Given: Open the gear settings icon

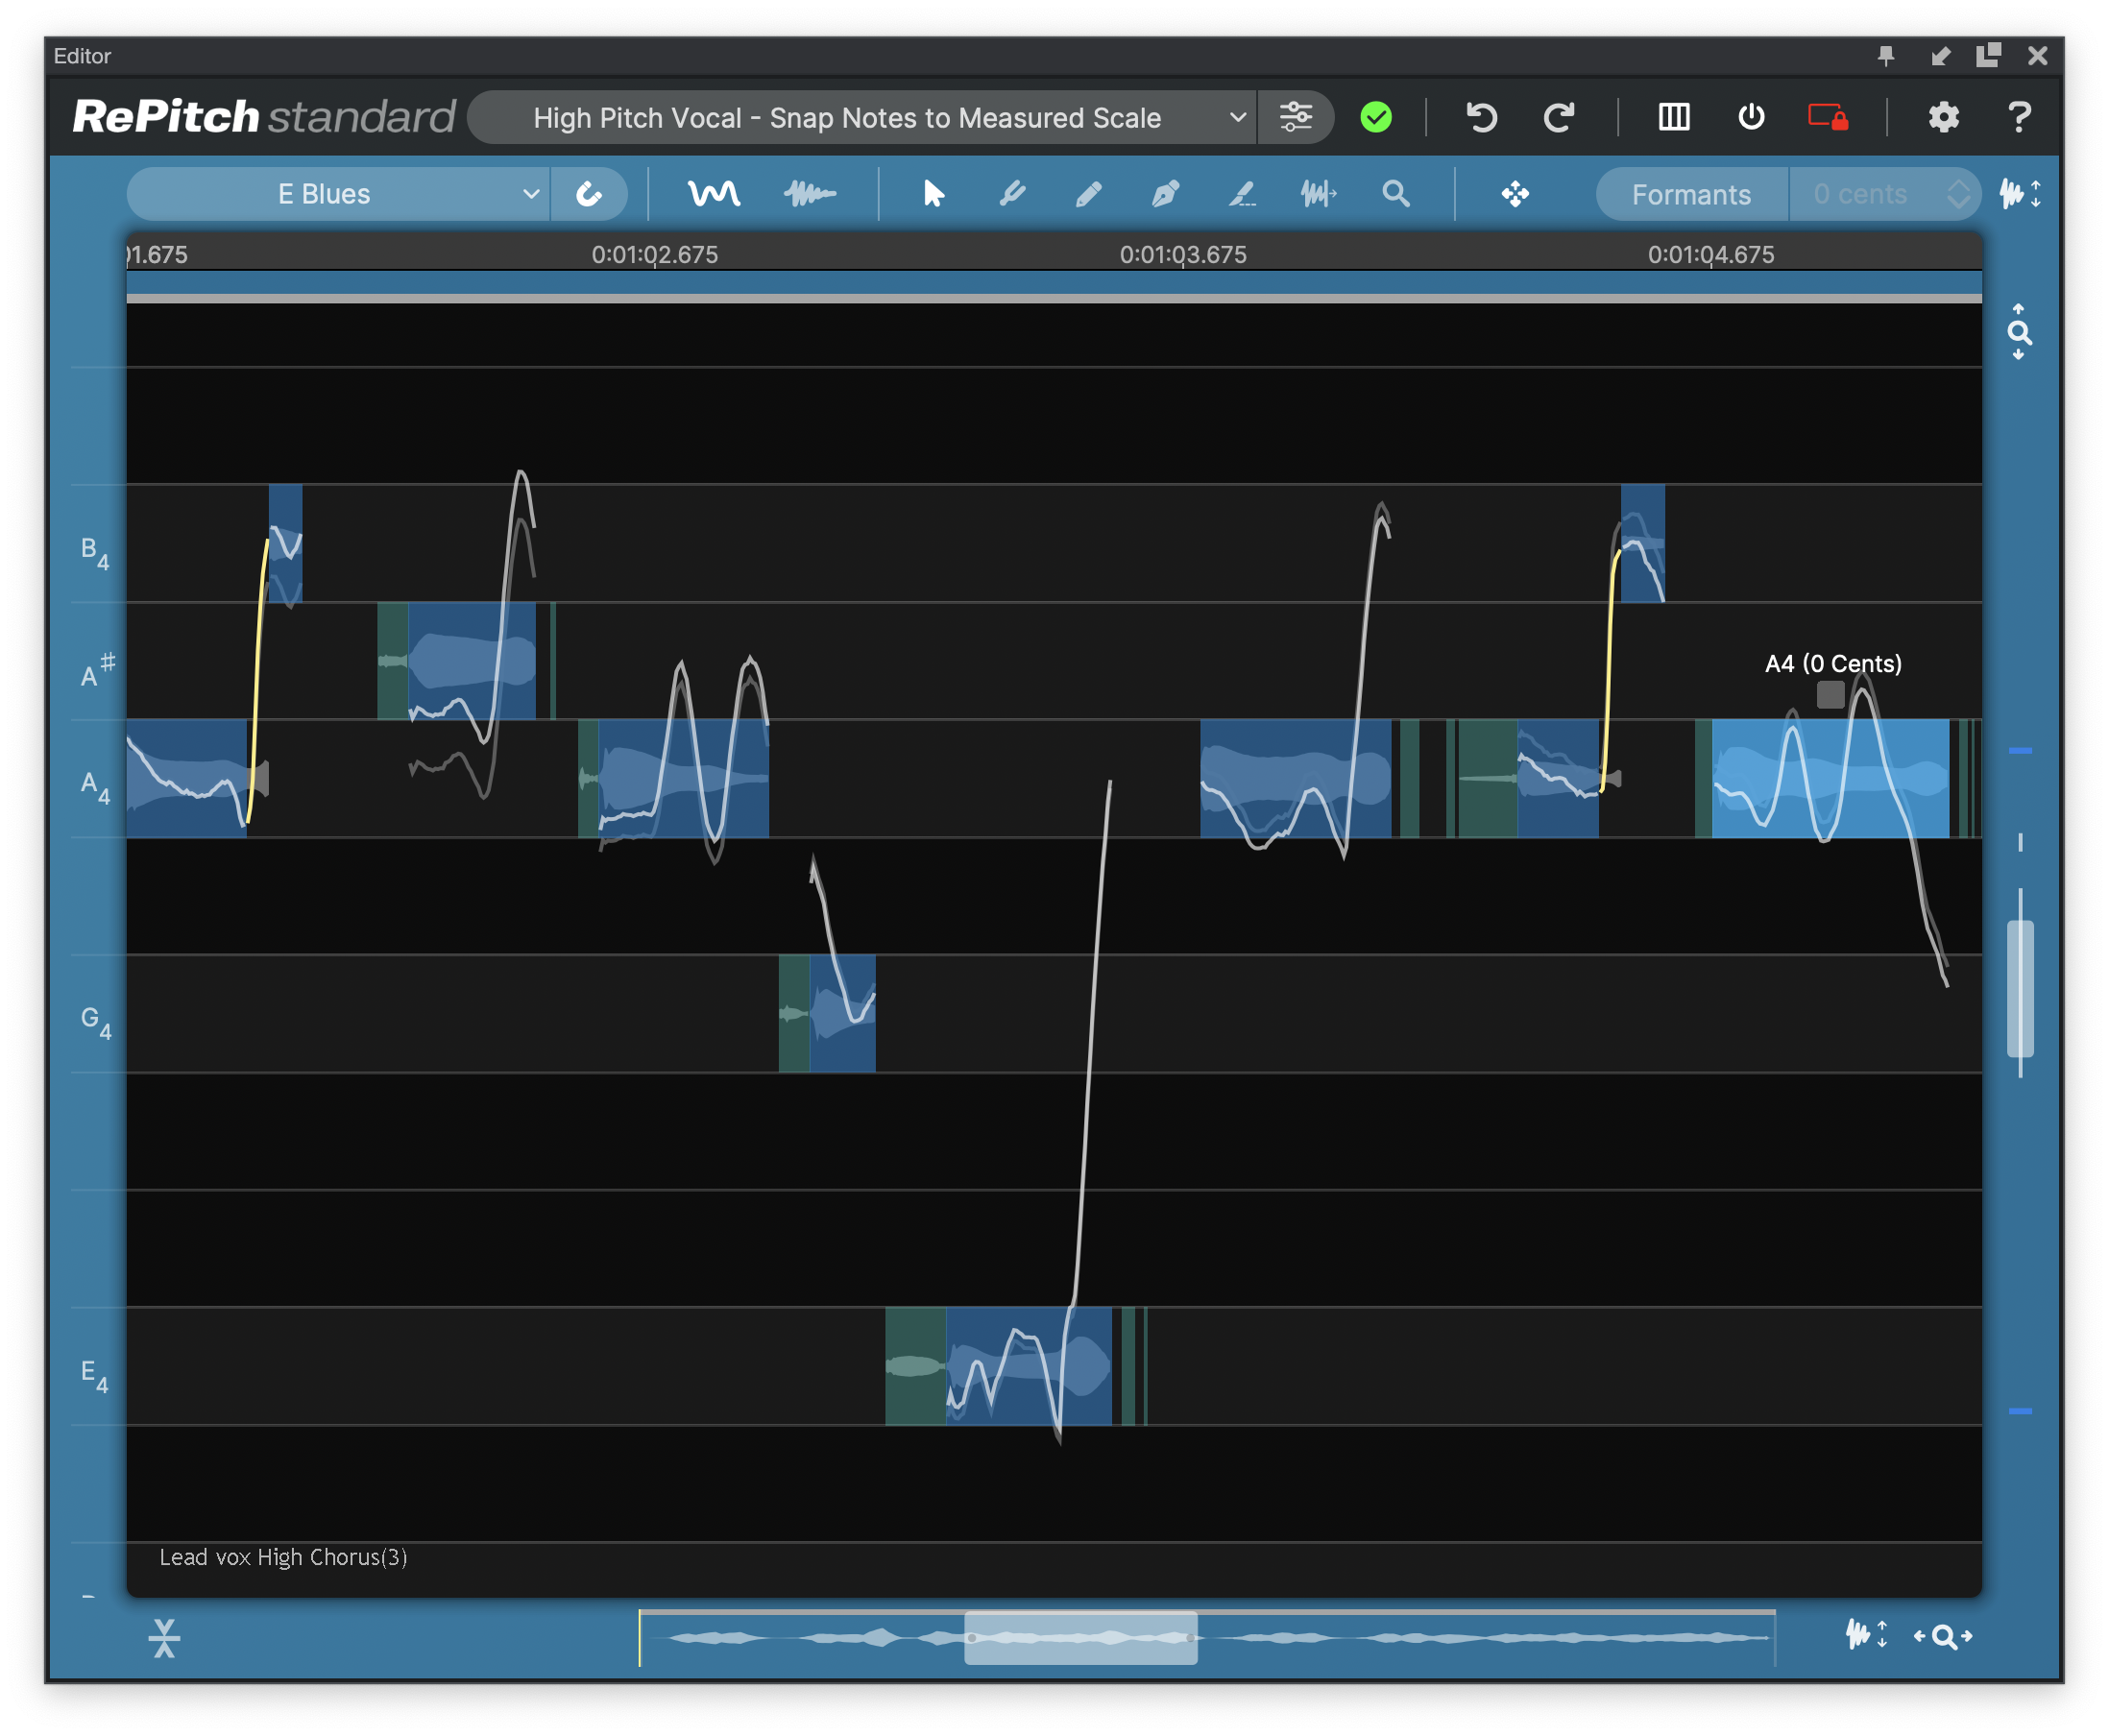Looking at the screenshot, I should coord(1942,117).
